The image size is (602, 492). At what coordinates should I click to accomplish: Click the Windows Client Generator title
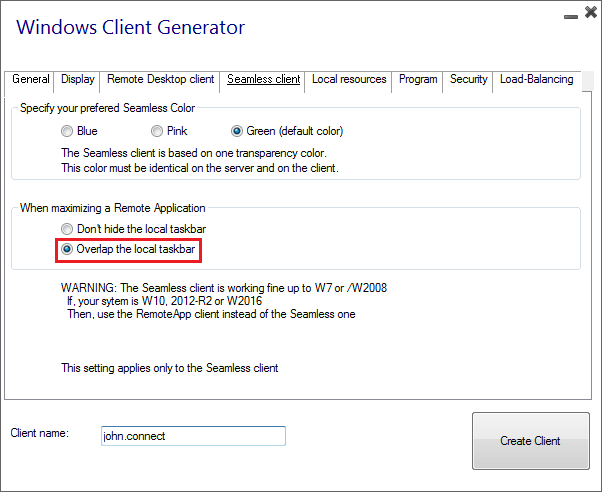pyautogui.click(x=131, y=27)
